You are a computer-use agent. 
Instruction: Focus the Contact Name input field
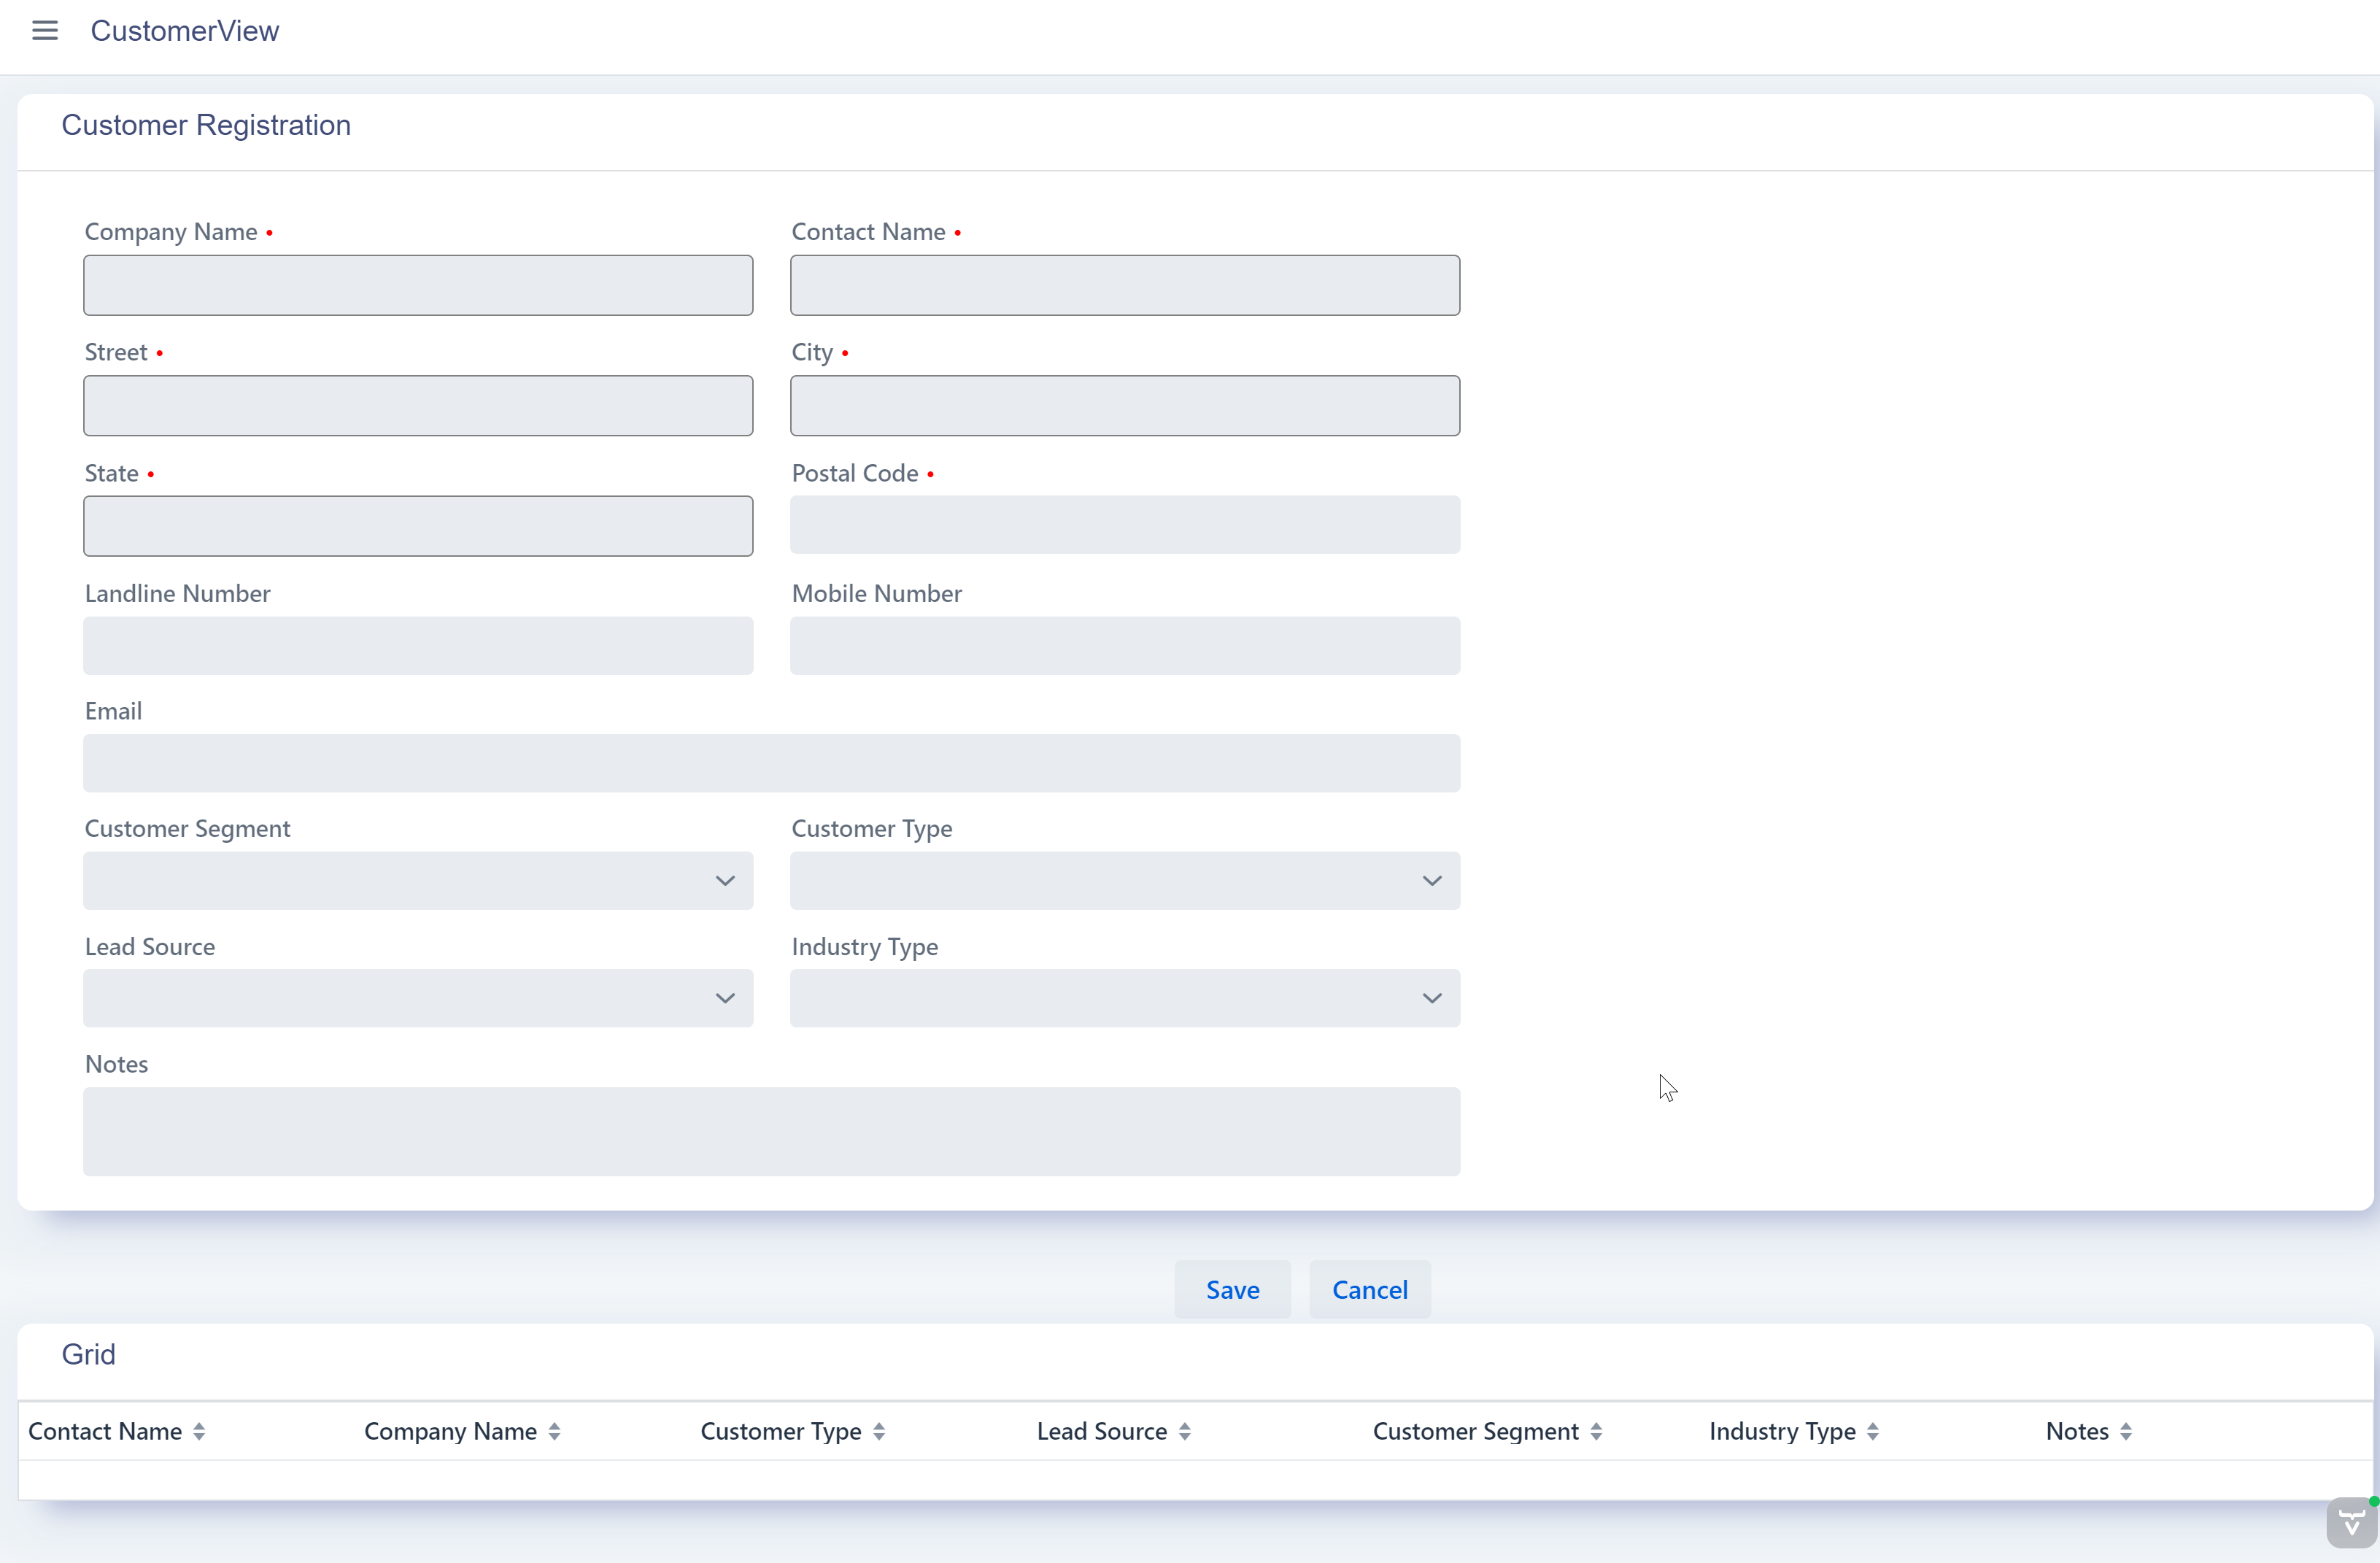[1125, 285]
